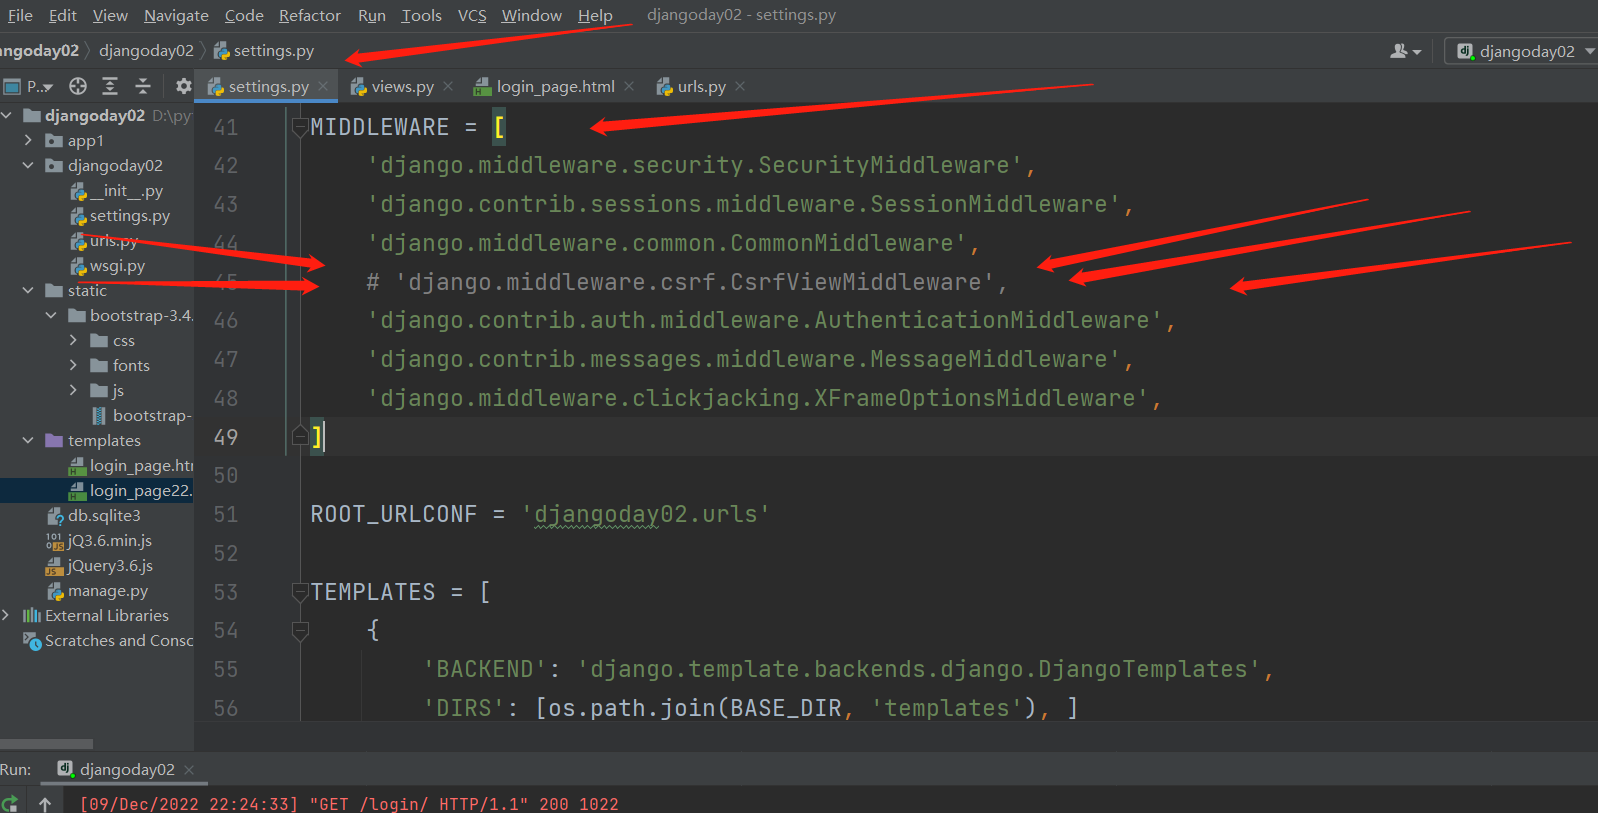Open the Project view selector dropdown
Screen dimensions: 1598x813
point(29,86)
